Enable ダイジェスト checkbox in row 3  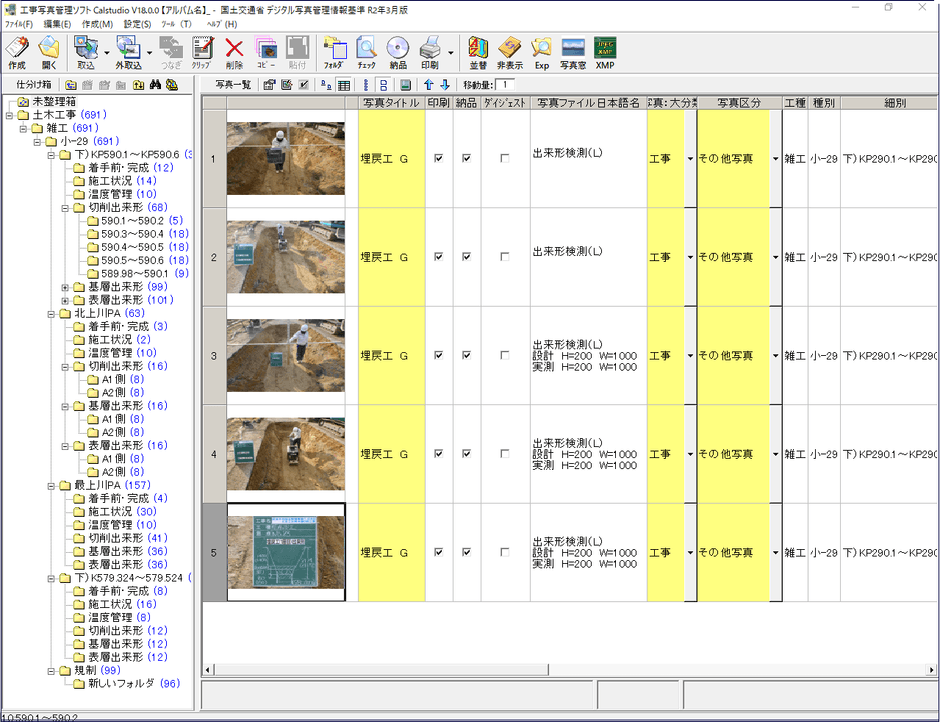pos(505,355)
